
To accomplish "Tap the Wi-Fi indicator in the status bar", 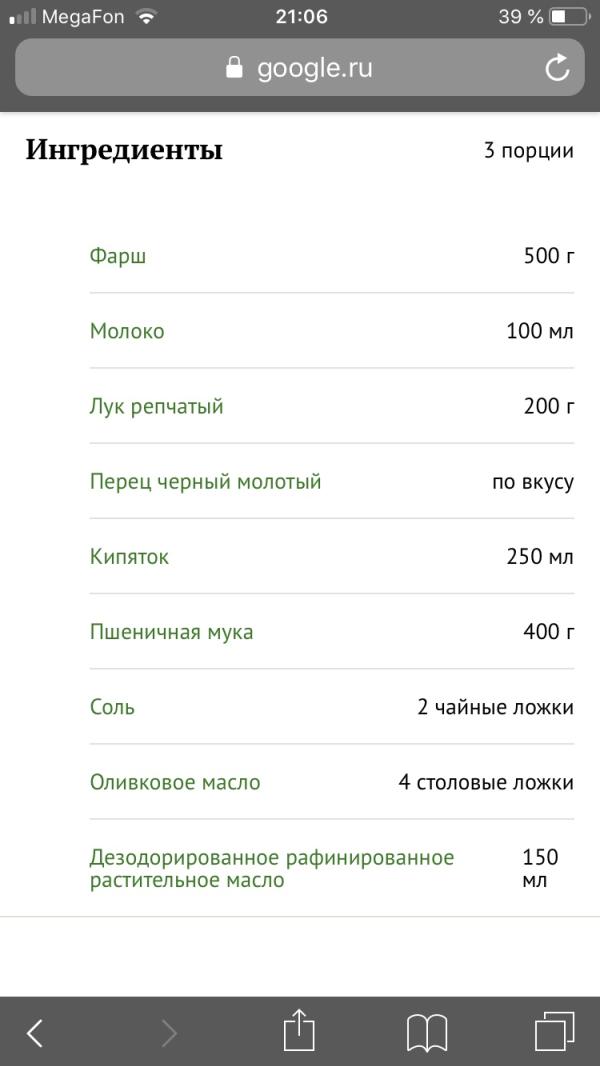I will click(146, 16).
